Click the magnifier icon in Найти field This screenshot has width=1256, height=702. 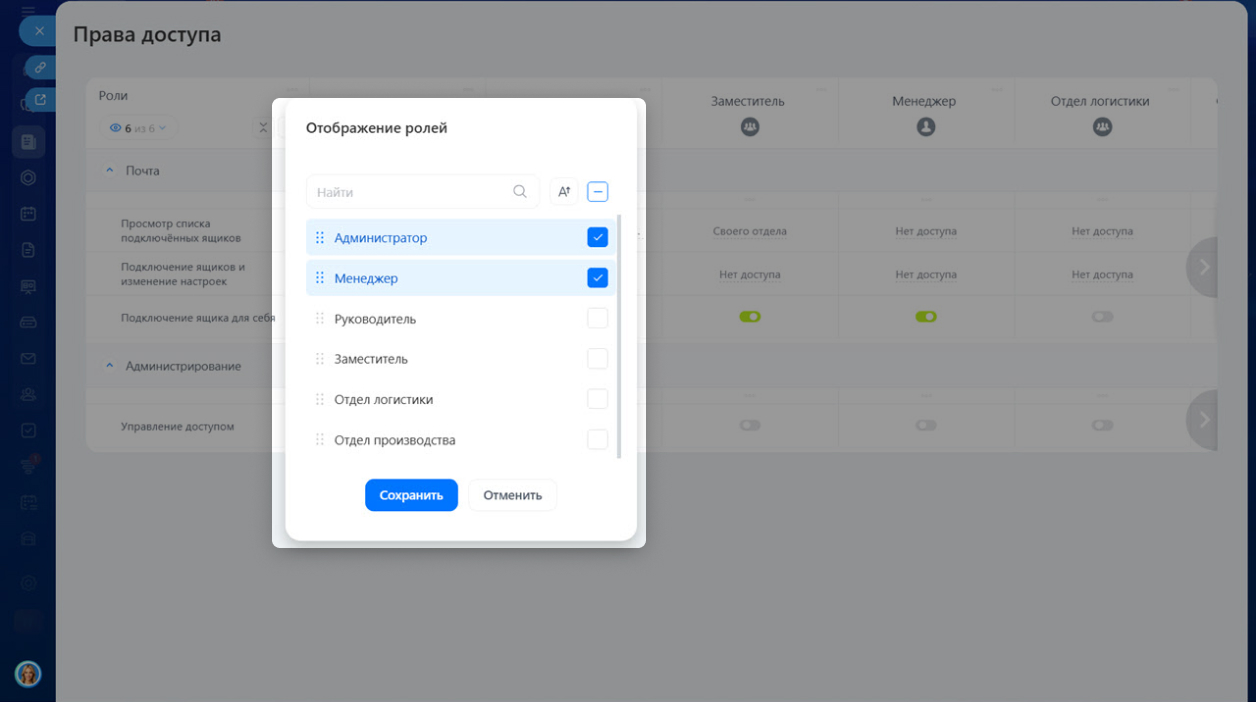520,192
